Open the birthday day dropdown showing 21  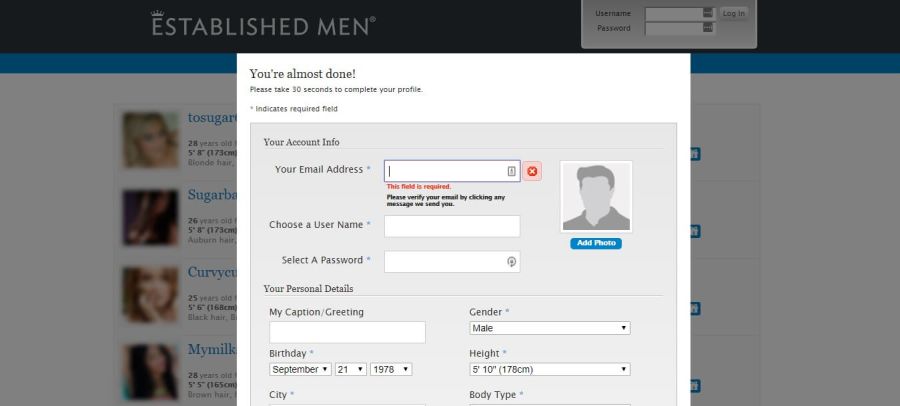tap(351, 369)
